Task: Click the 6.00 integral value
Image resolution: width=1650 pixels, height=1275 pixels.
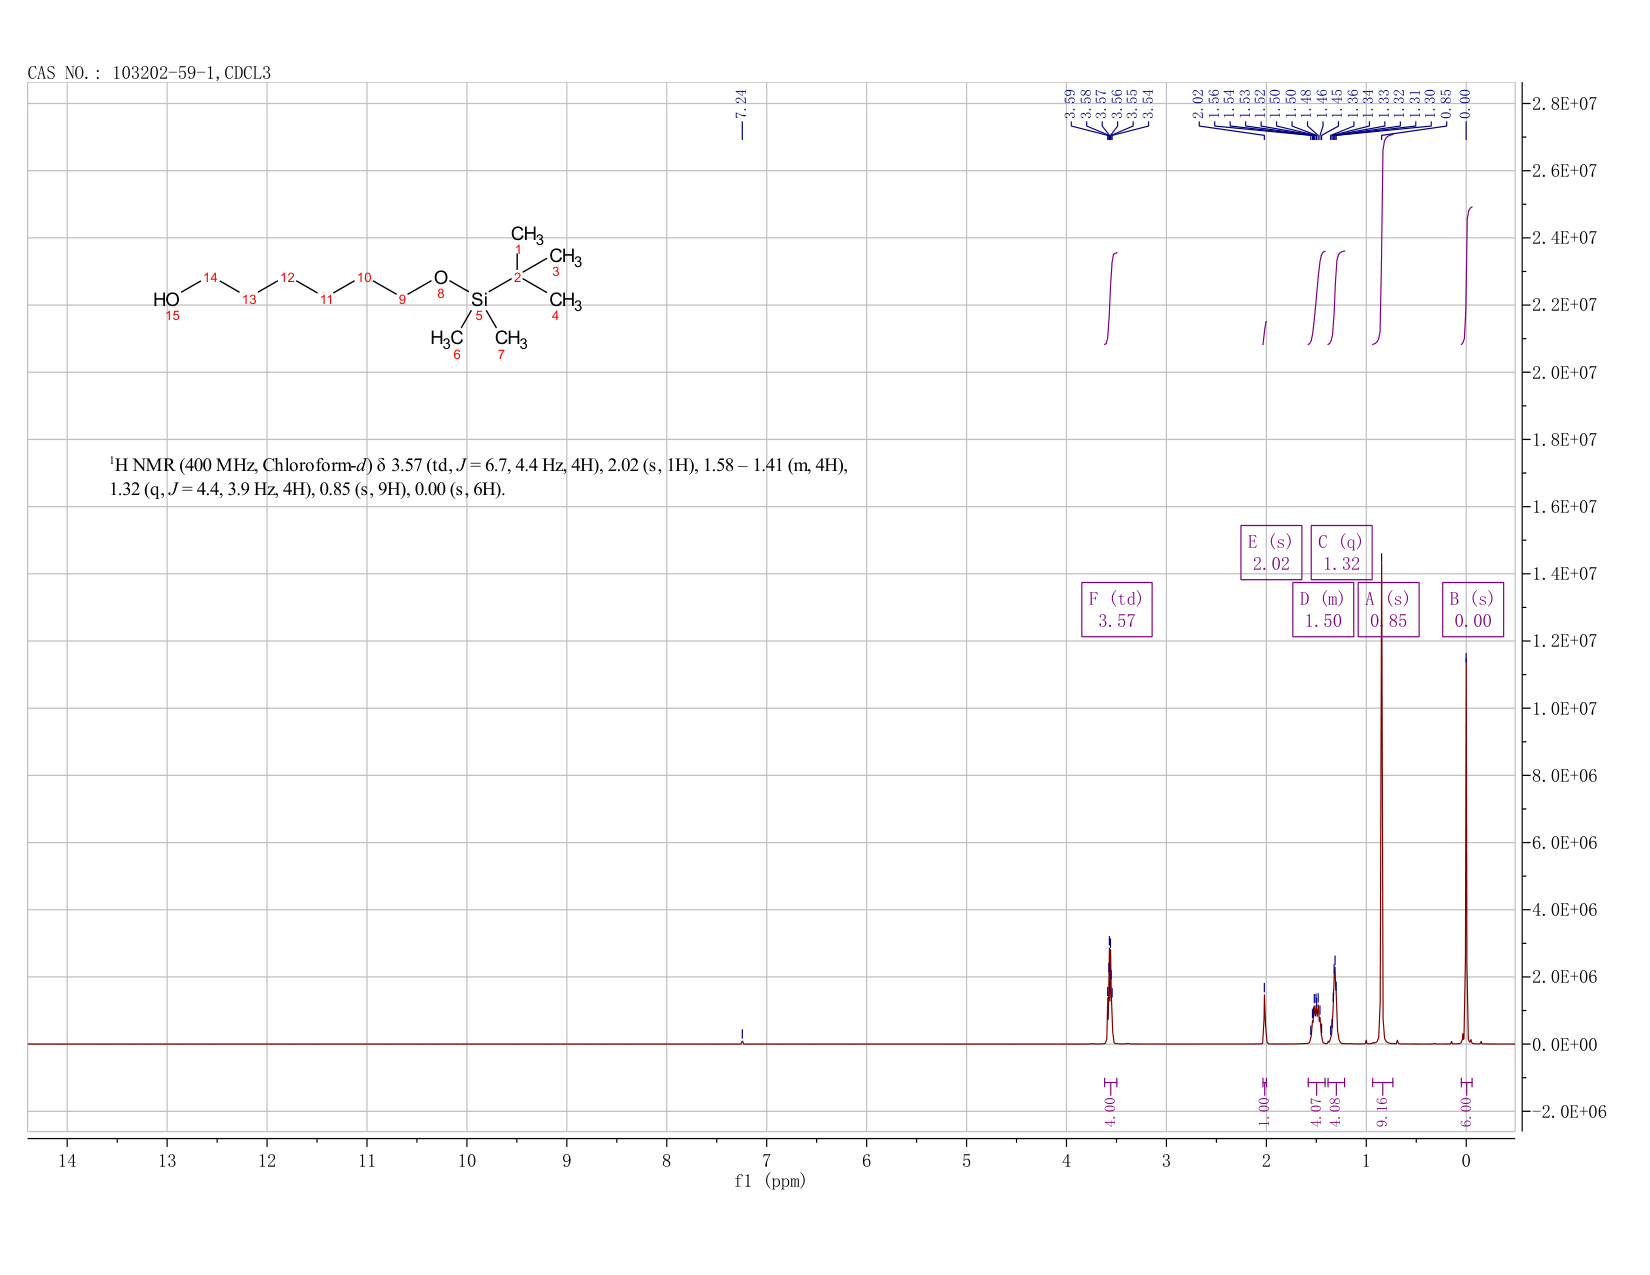Action: pyautogui.click(x=1467, y=1111)
